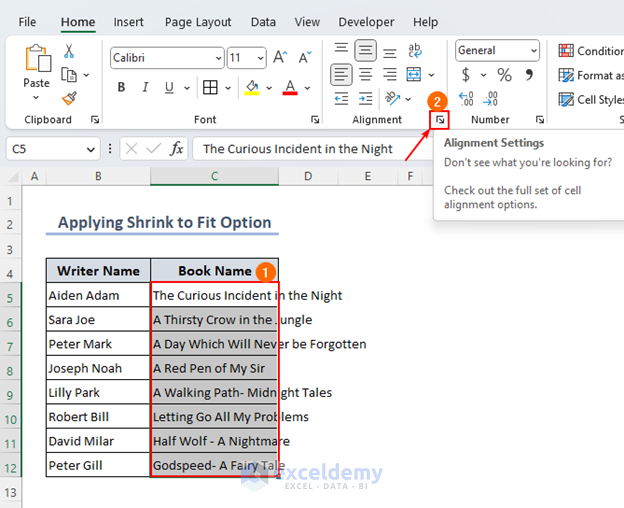Viewport: 624px width, 508px height.
Task: Open the font size 11 dropdown
Action: [x=260, y=58]
